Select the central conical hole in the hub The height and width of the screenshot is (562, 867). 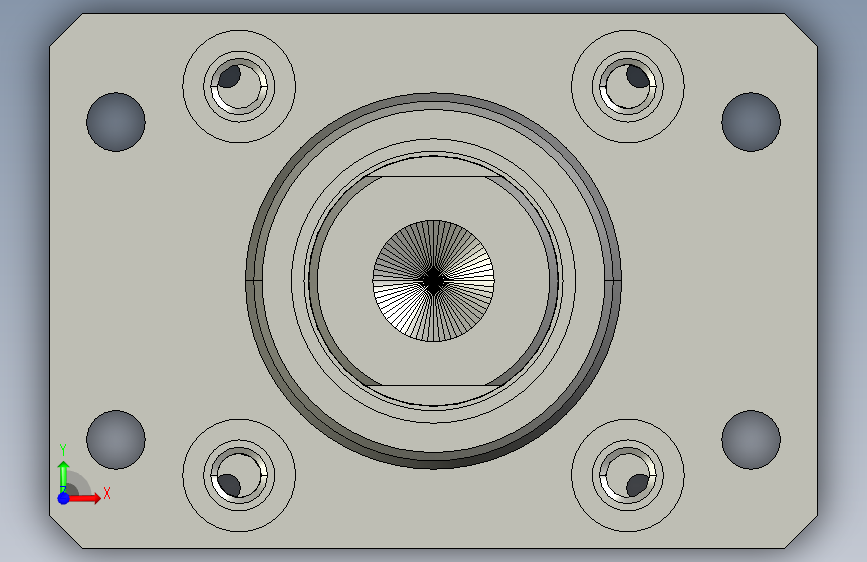(x=434, y=281)
